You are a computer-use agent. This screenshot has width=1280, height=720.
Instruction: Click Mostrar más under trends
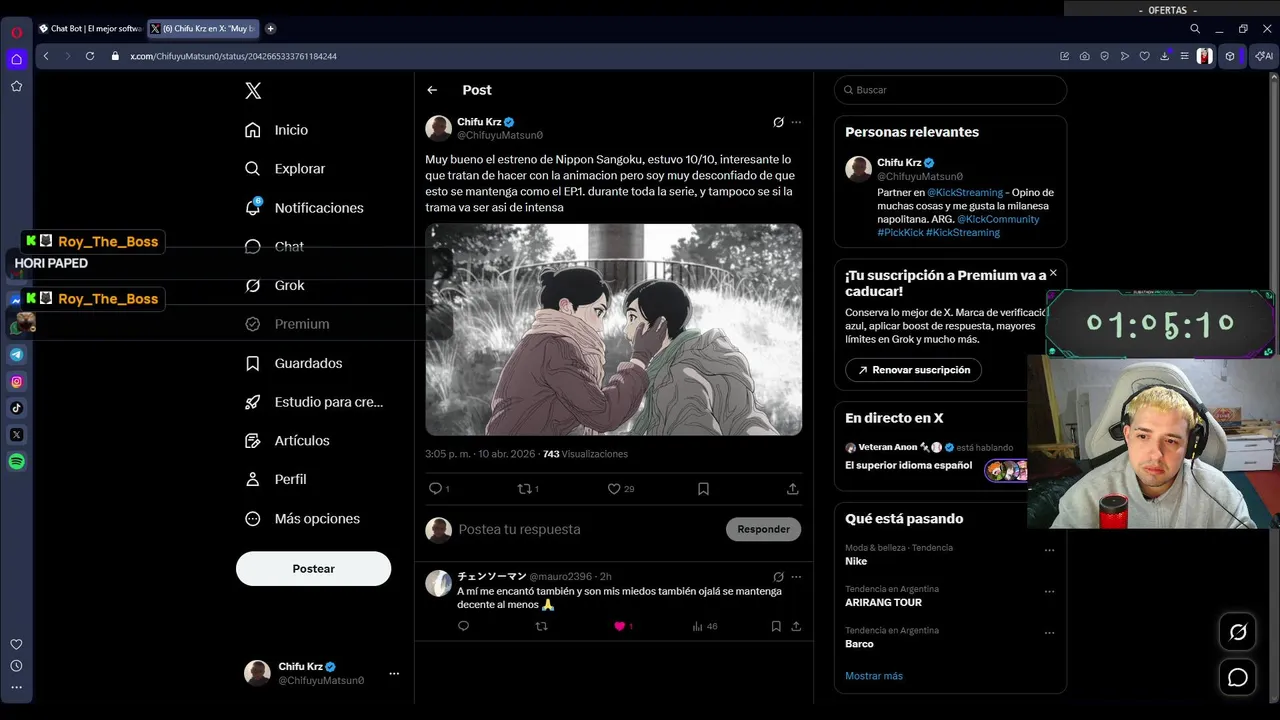coord(873,676)
